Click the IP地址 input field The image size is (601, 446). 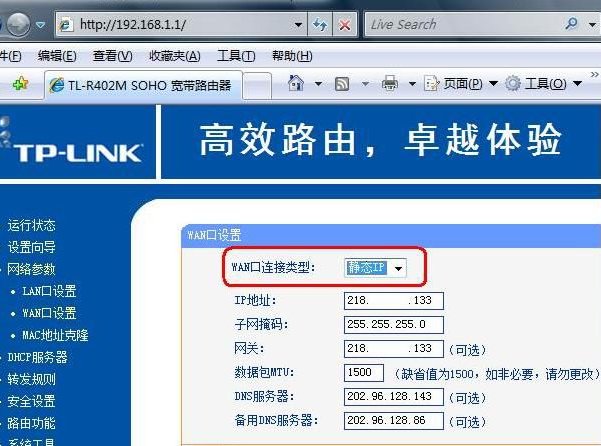(394, 300)
